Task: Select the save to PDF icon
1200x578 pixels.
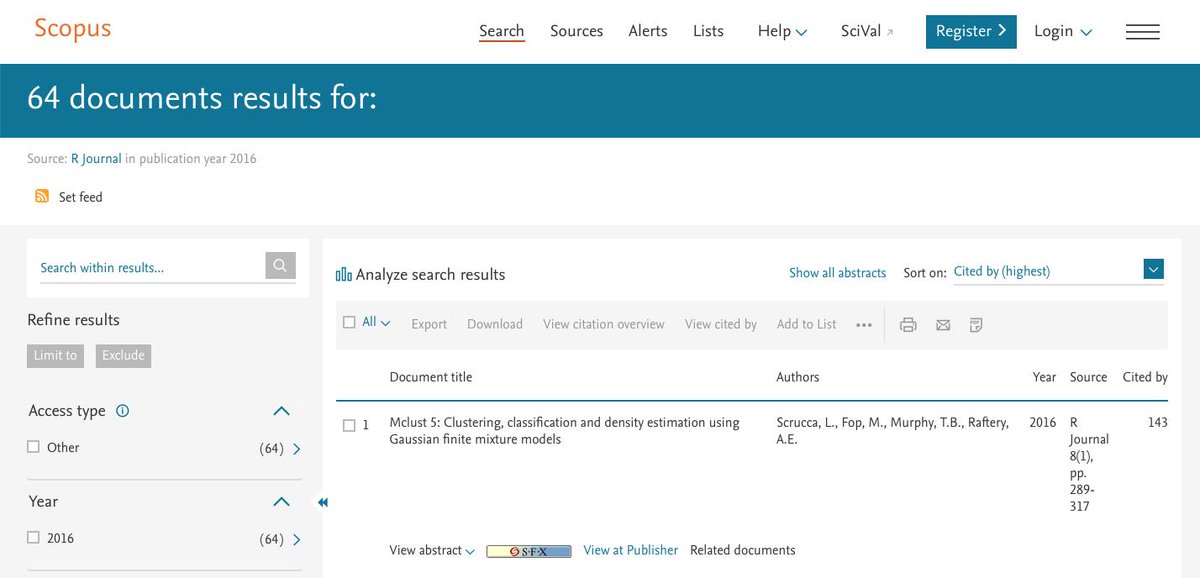Action: pyautogui.click(x=976, y=324)
